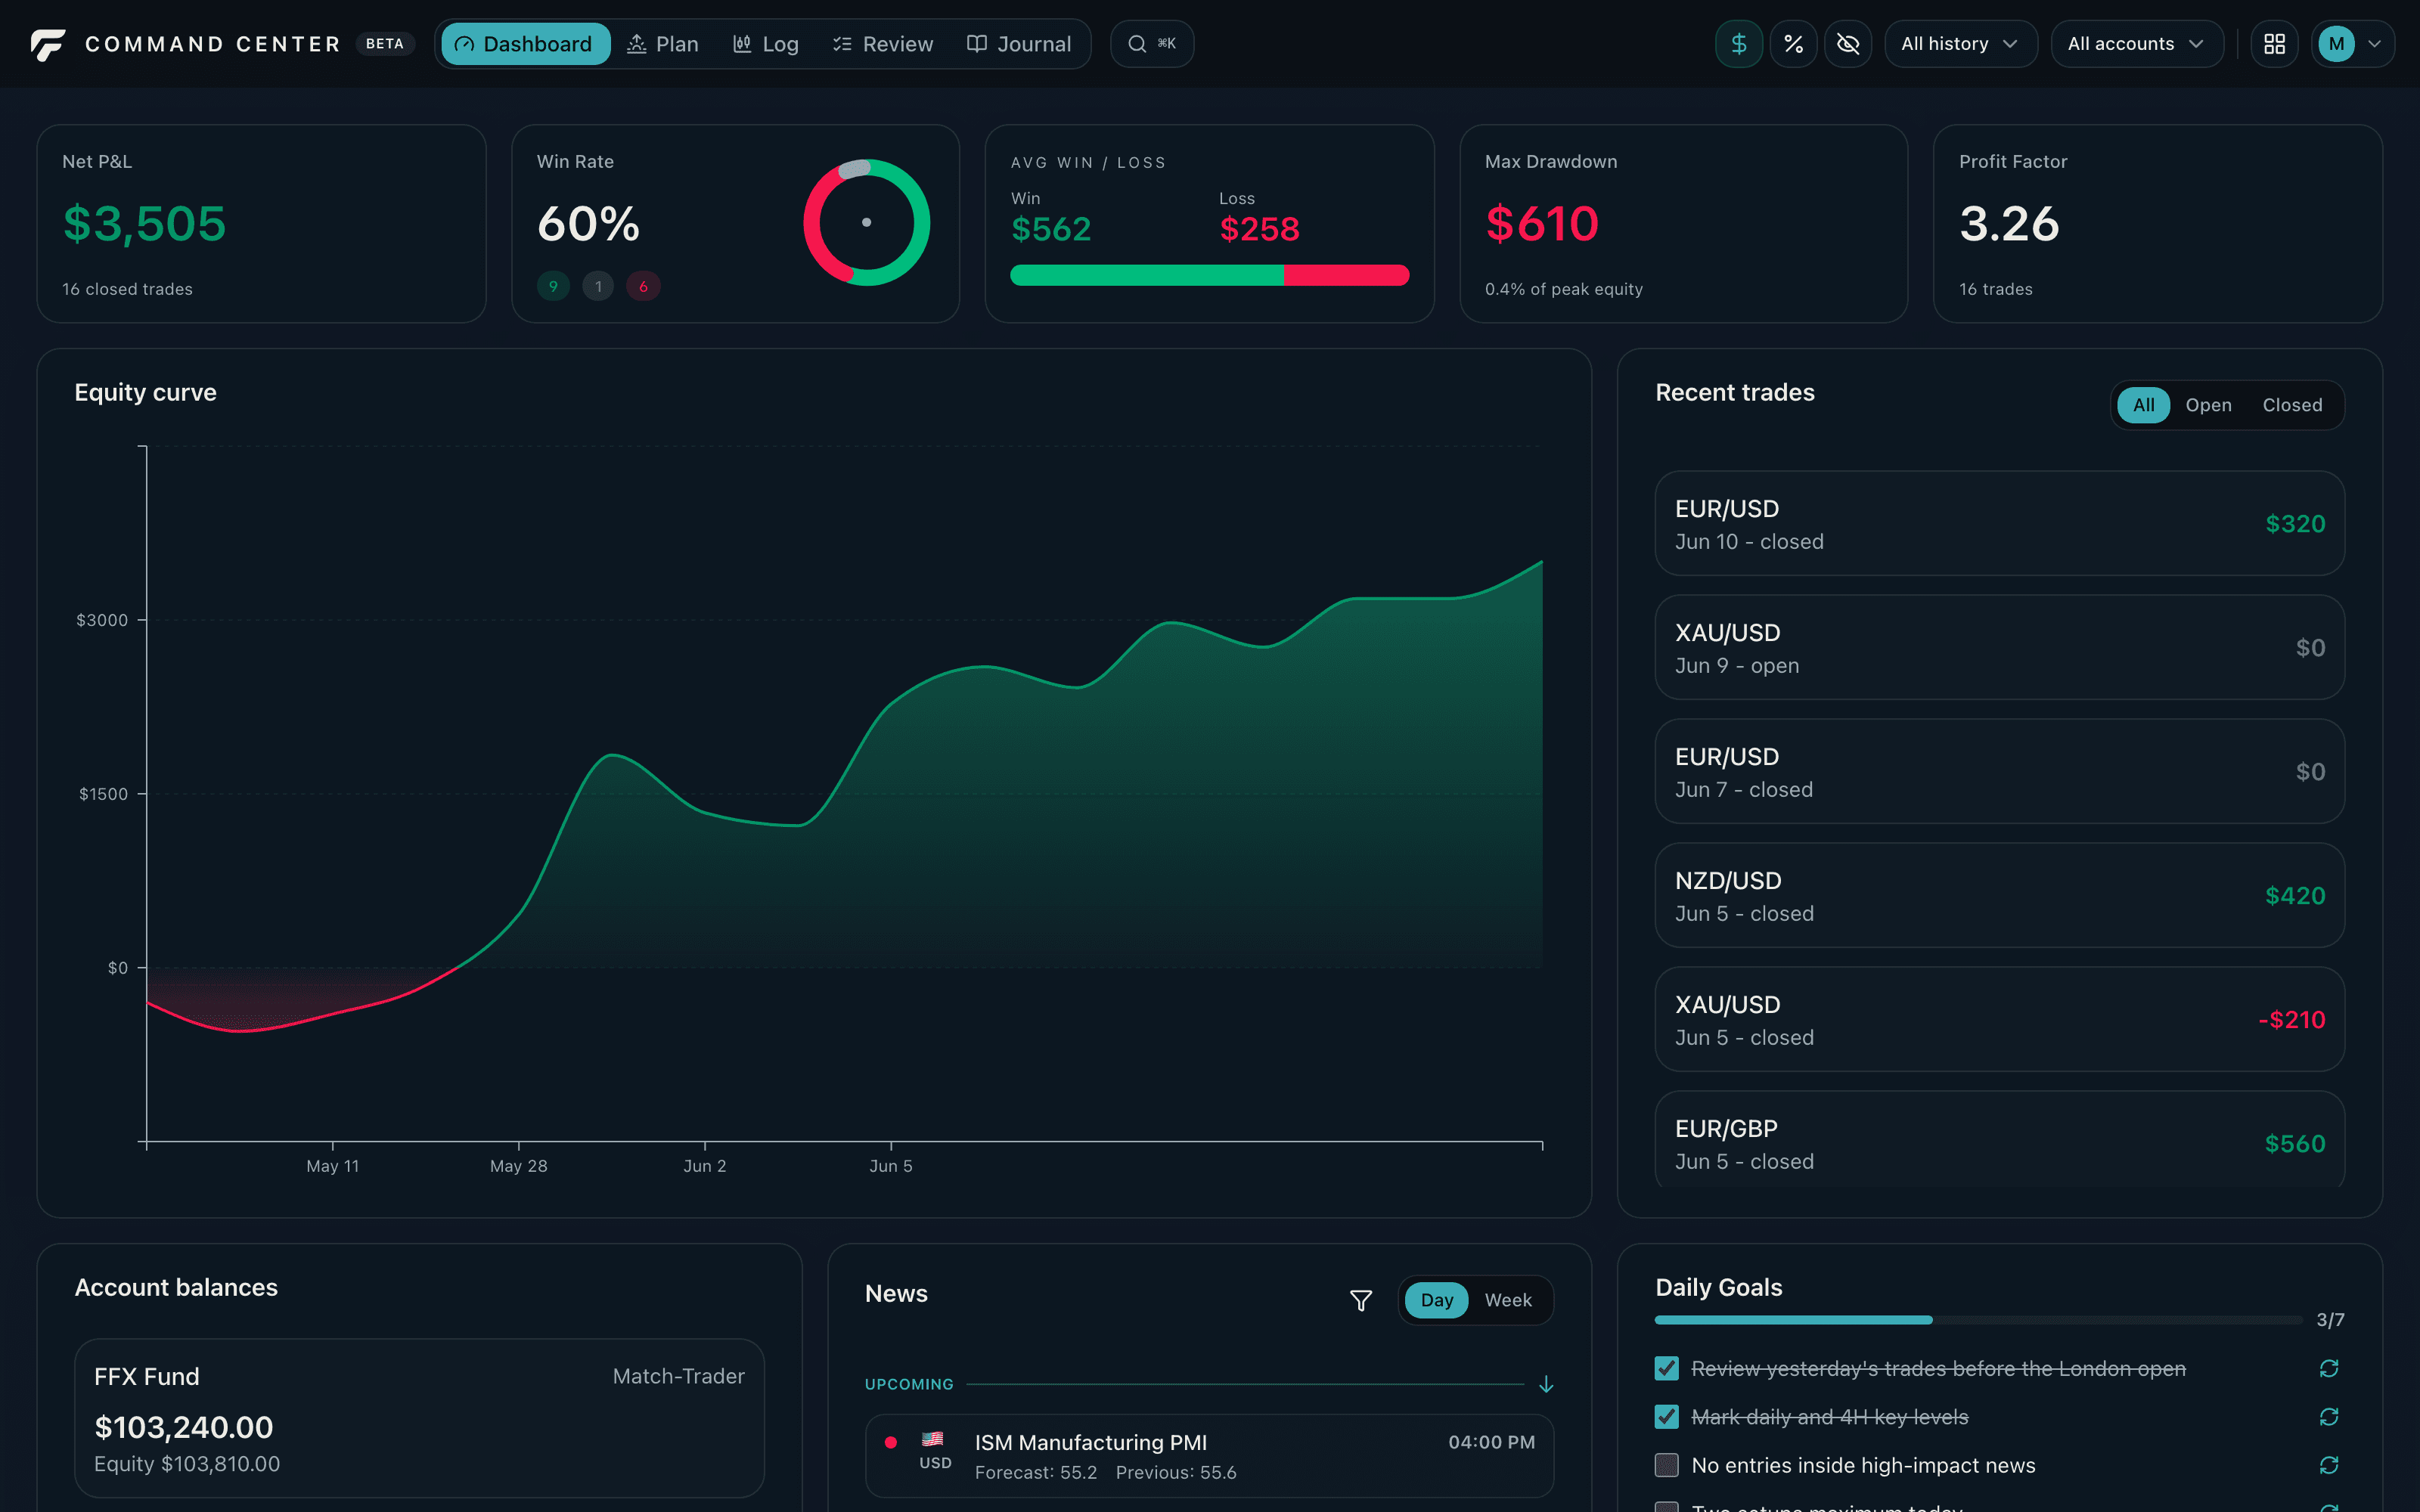Viewport: 2420px width, 1512px height.
Task: Open the Journal tab
Action: (x=1019, y=44)
